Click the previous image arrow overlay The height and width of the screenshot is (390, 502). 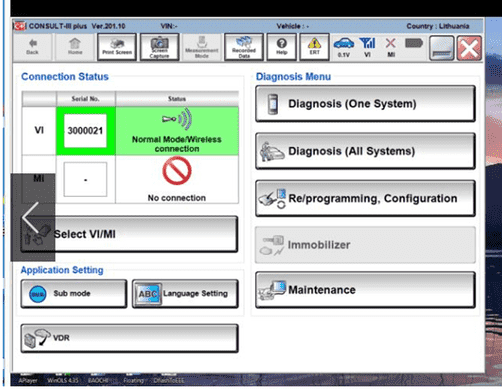pos(33,217)
